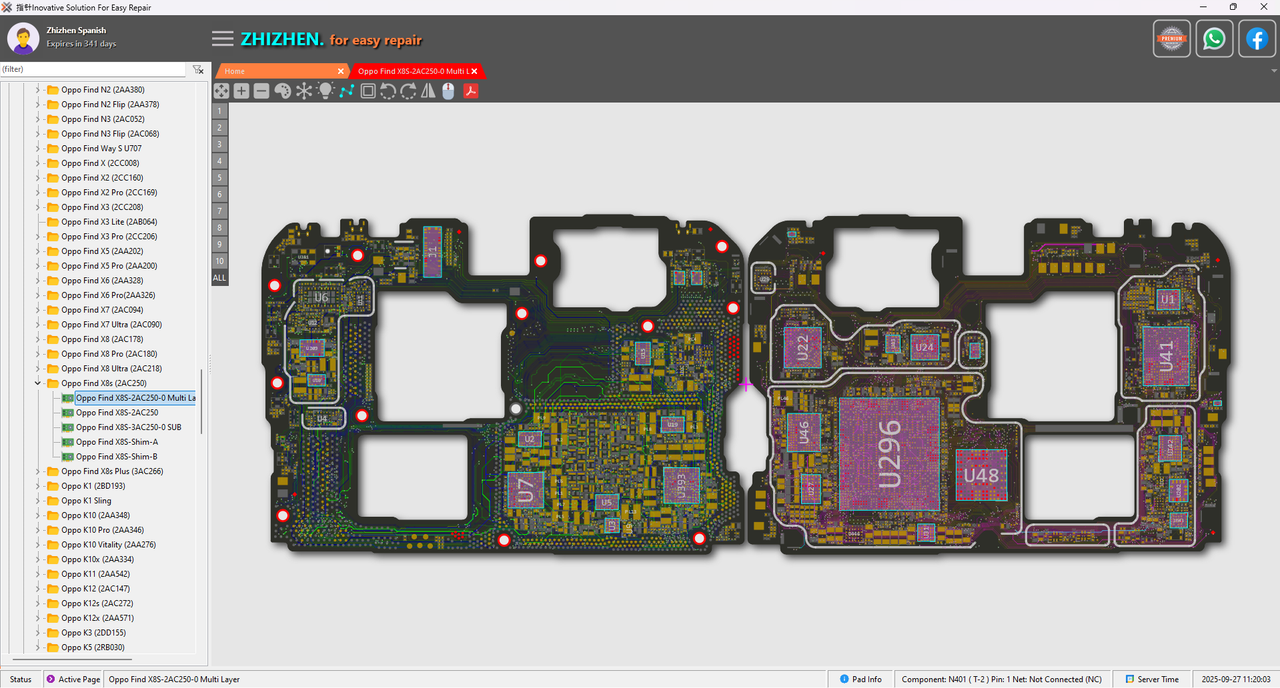
Task: Expand the Oppo Find X5 (2AA202) folder
Action: [x=38, y=251]
